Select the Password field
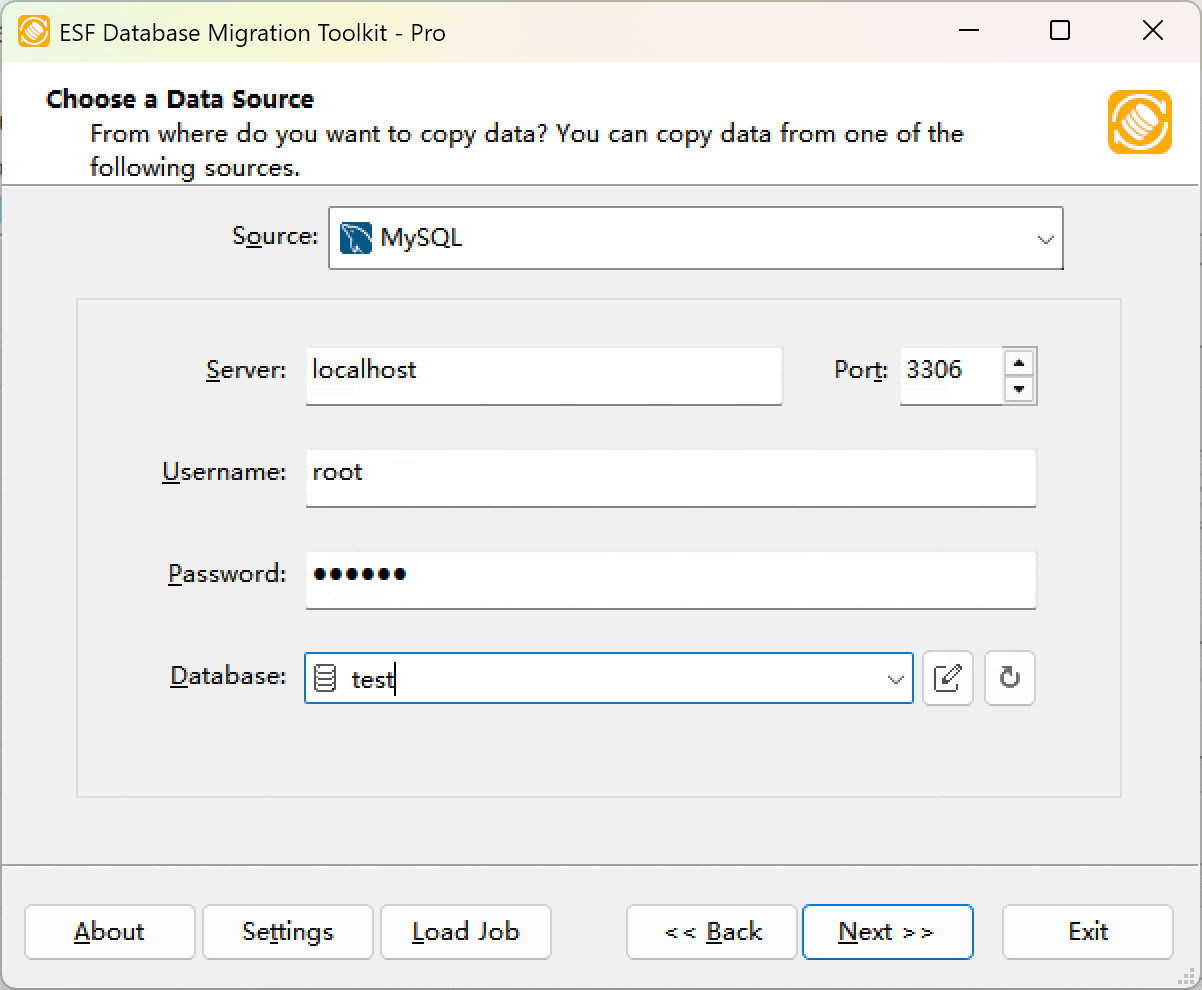The width and height of the screenshot is (1202, 990). point(670,580)
